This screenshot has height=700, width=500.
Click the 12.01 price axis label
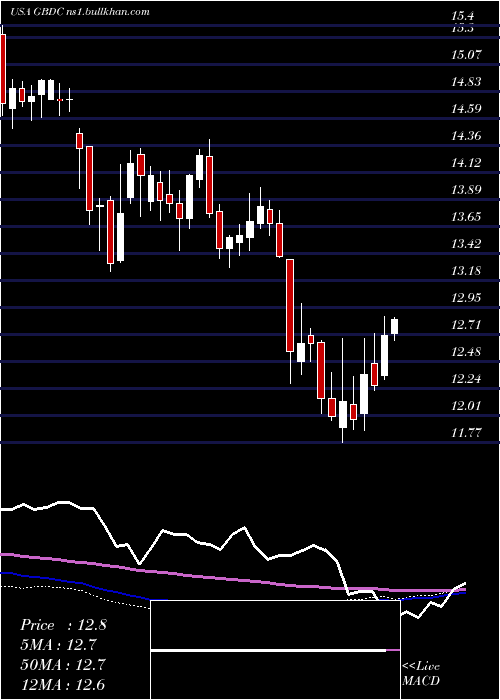(467, 406)
